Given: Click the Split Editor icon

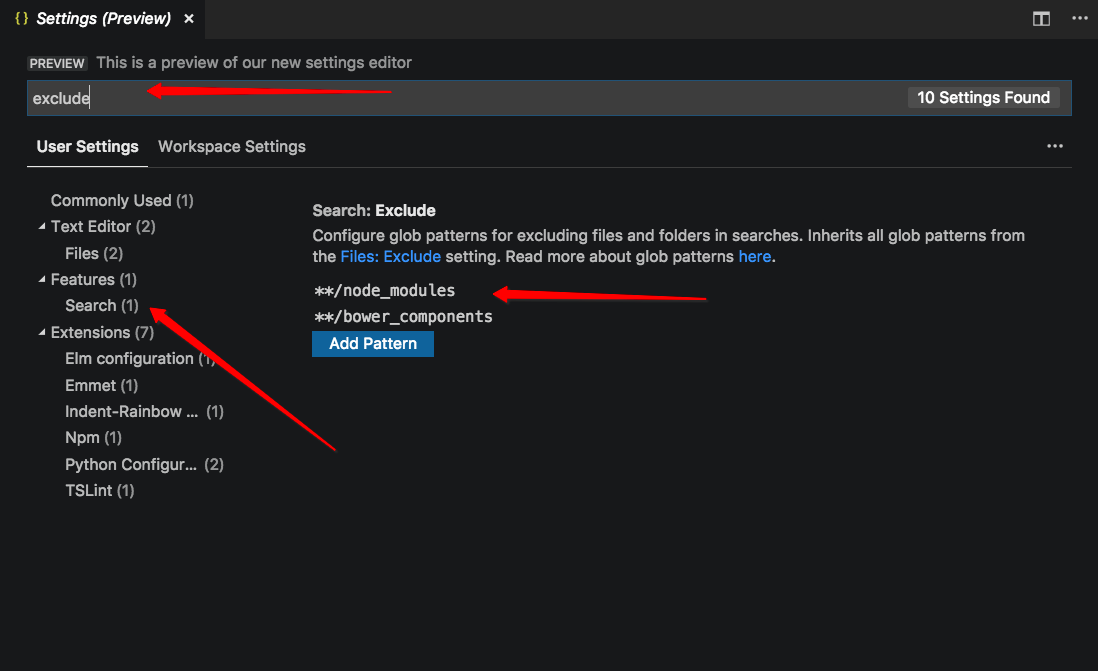Looking at the screenshot, I should 1041,18.
